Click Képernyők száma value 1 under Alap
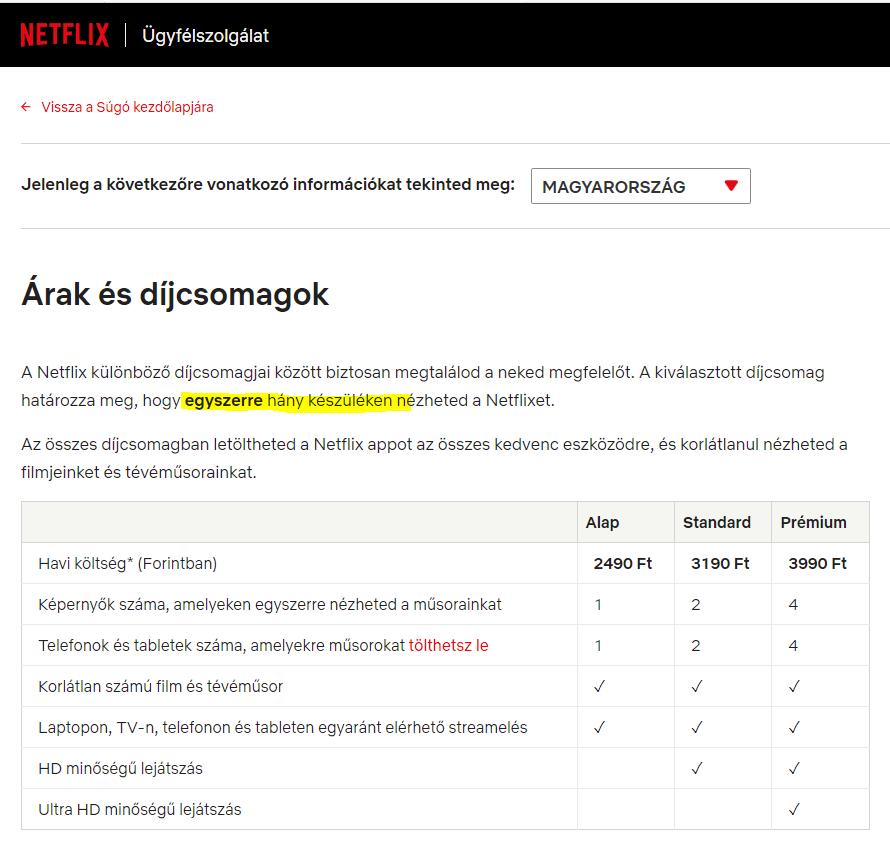Image resolution: width=890 pixels, height=843 pixels. coord(598,605)
